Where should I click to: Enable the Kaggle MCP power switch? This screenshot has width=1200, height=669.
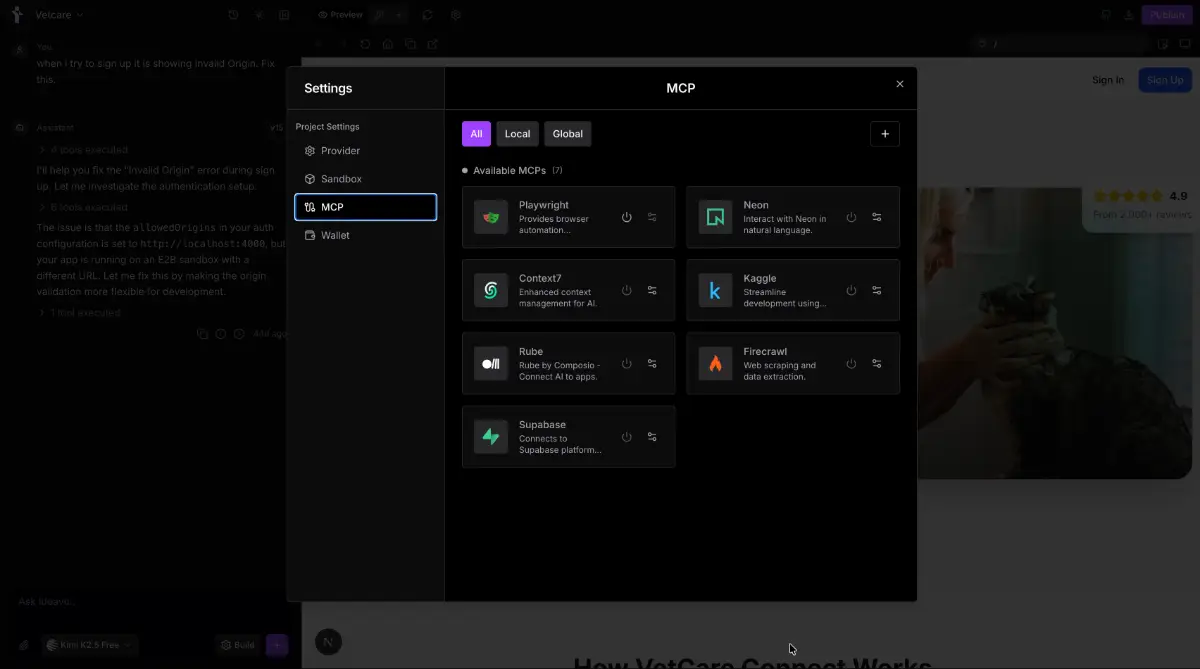[851, 290]
